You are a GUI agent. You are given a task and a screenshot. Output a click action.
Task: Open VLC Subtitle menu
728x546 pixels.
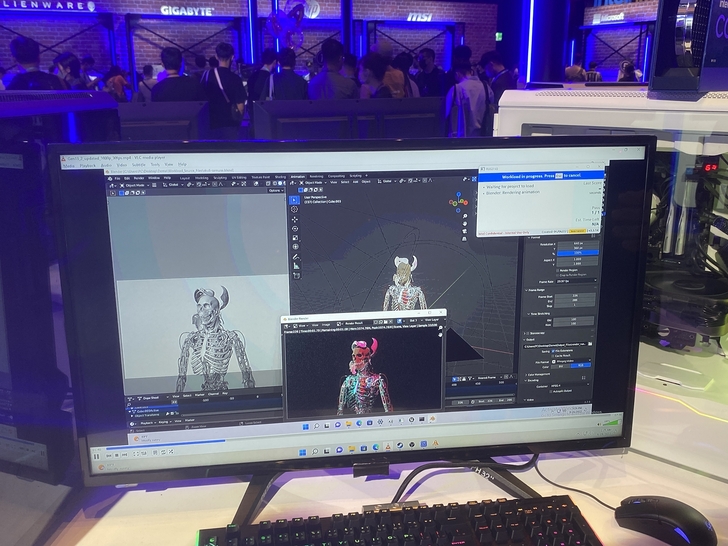tap(138, 165)
